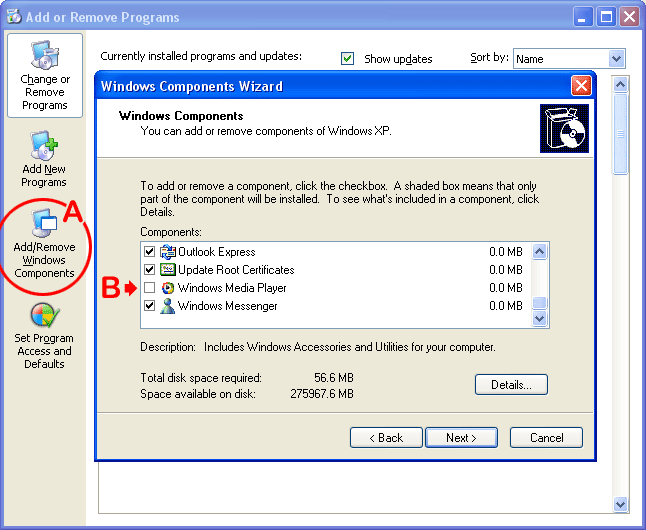
Task: Click programs list scroll up arrow
Action: click(x=620, y=85)
